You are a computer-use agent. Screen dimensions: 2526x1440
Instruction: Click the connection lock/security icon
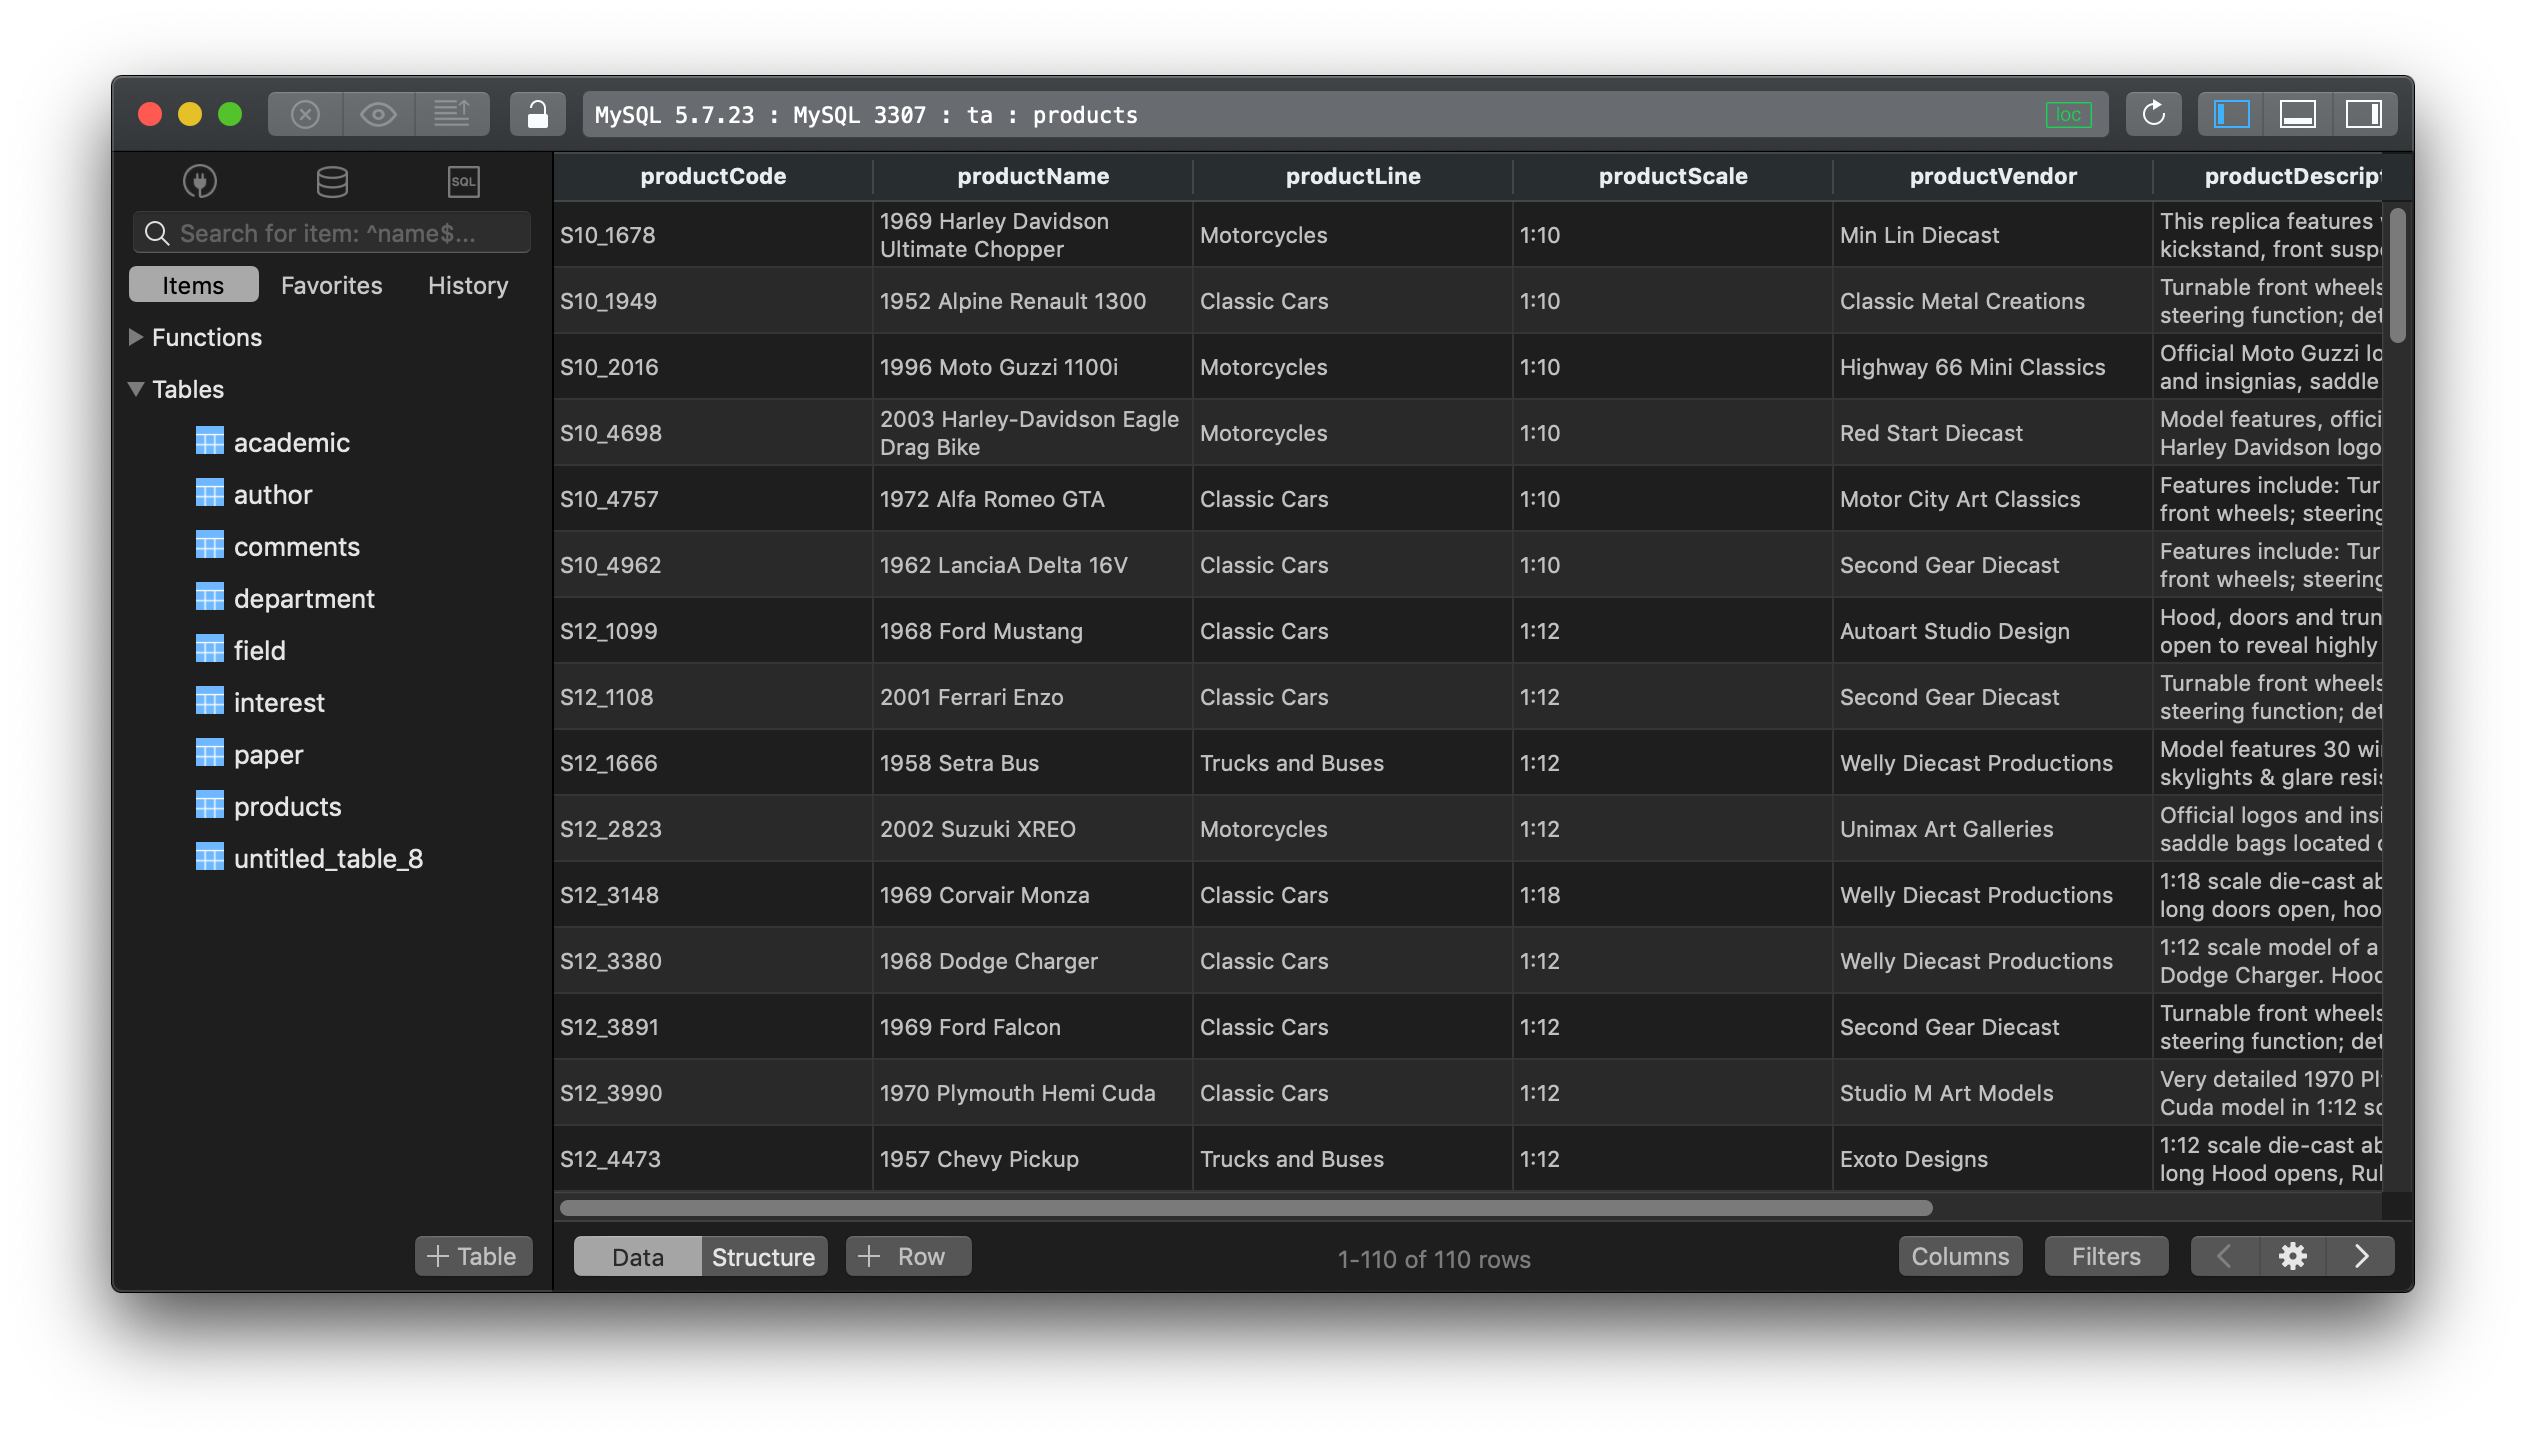[533, 113]
